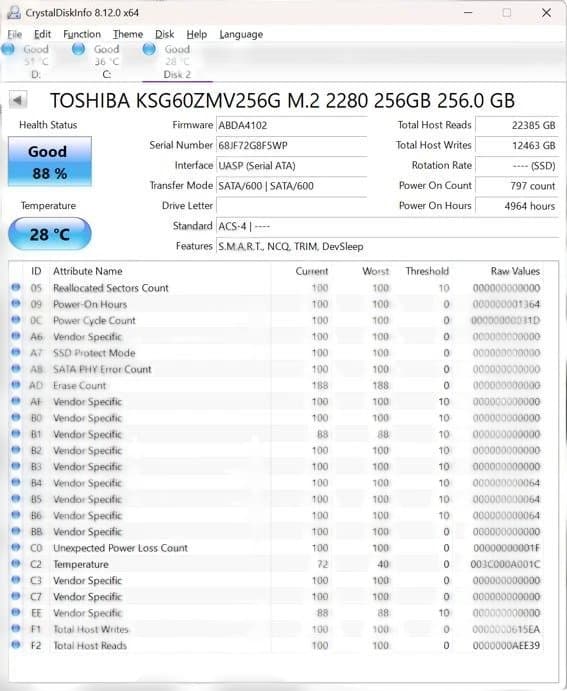This screenshot has height=691, width=567.
Task: Minimize the CrystalDiskInfo window
Action: pos(468,13)
